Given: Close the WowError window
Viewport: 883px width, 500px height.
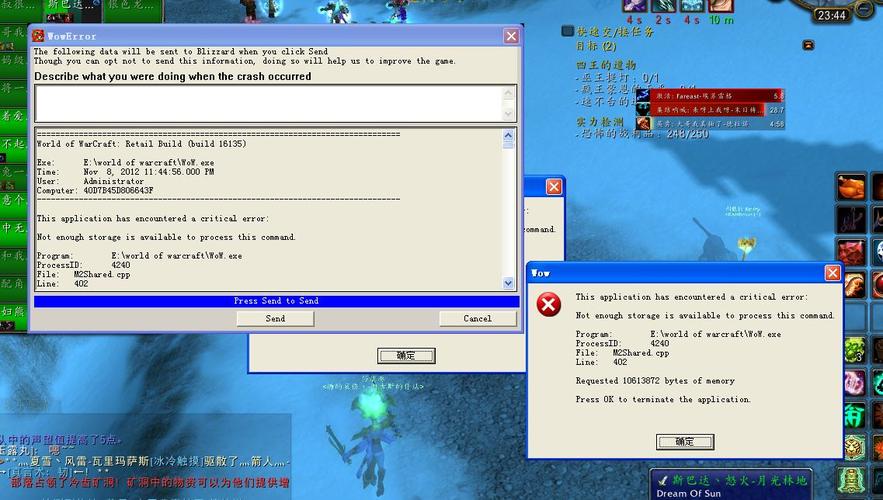Looking at the screenshot, I should tap(511, 36).
